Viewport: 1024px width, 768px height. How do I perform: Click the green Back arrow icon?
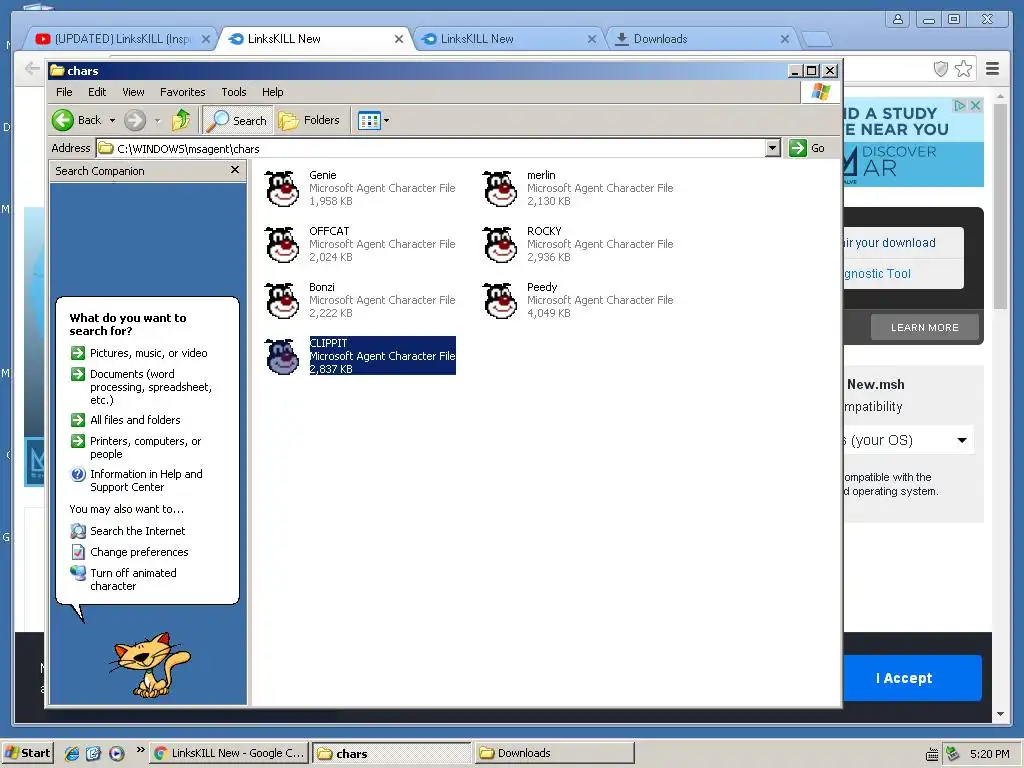click(x=63, y=120)
